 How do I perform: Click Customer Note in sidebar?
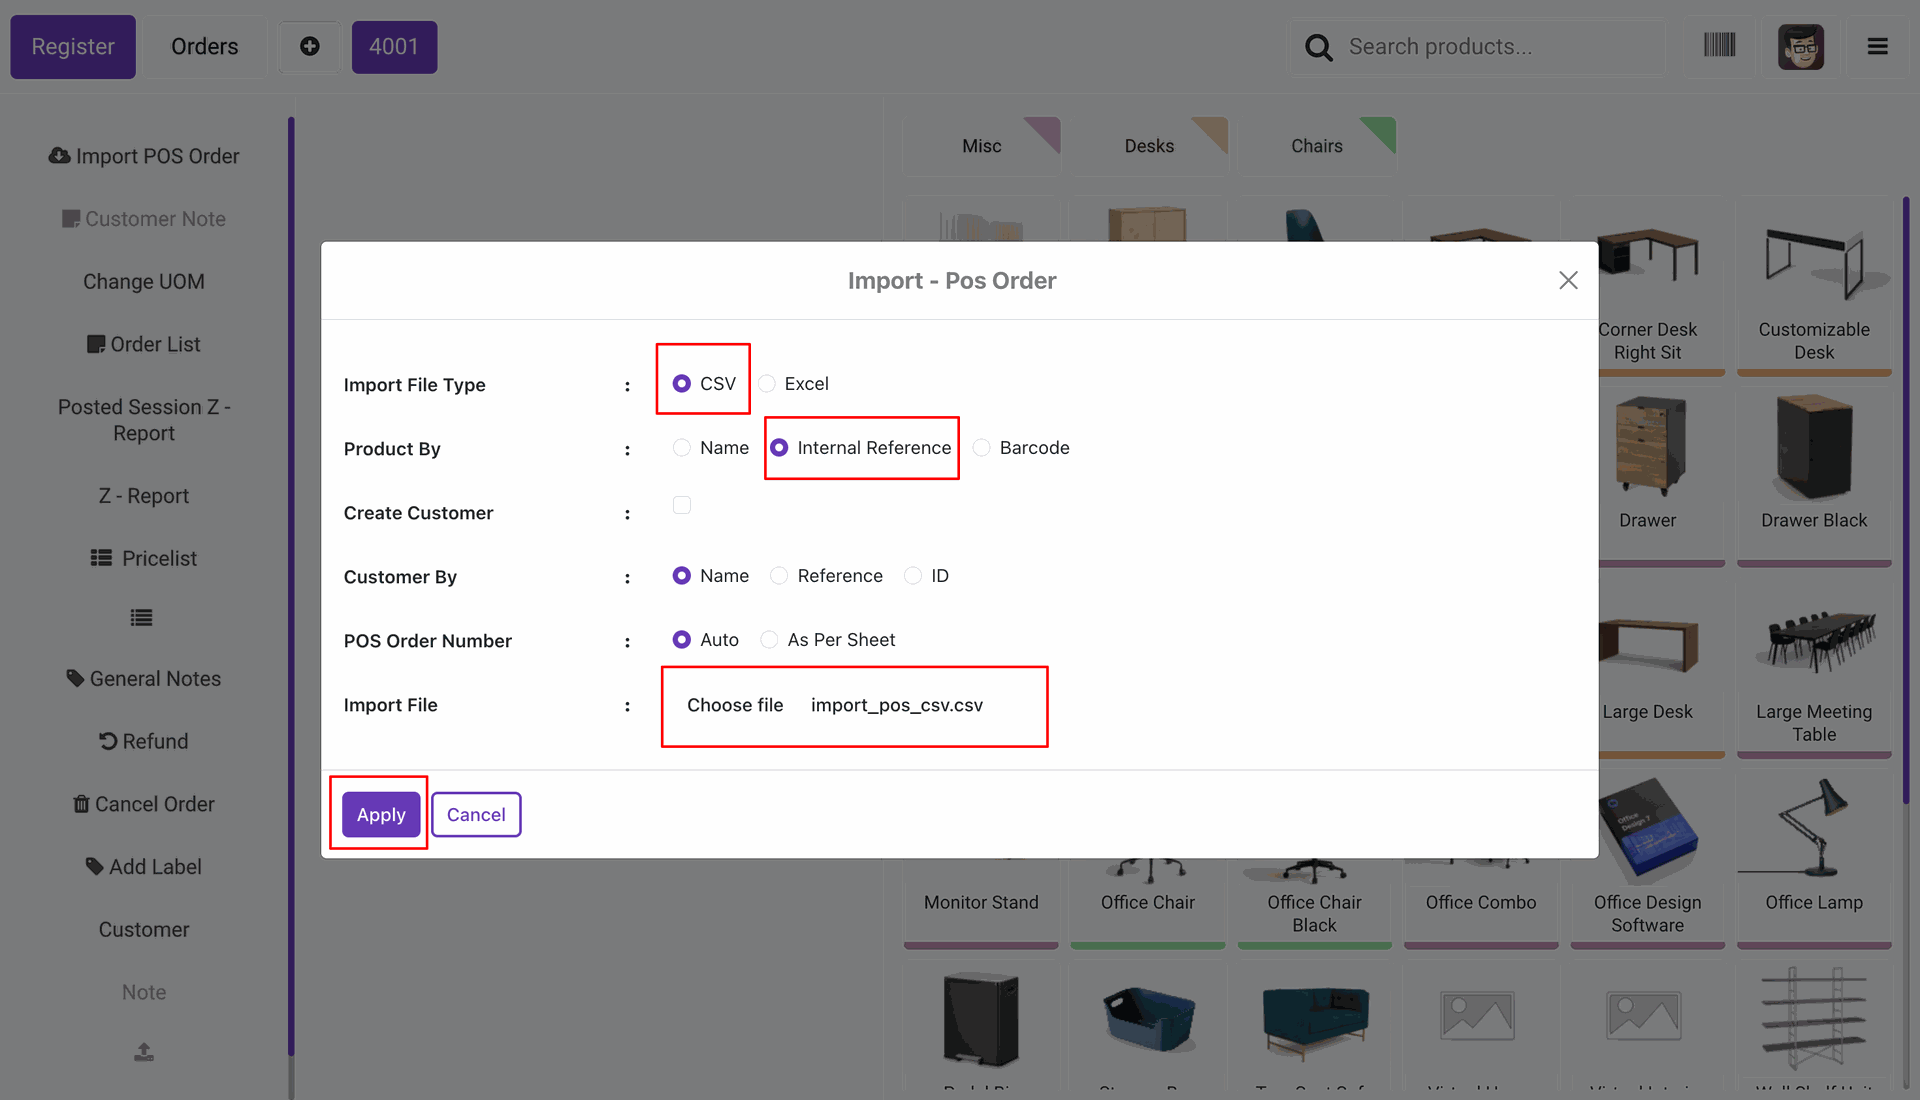(x=144, y=219)
